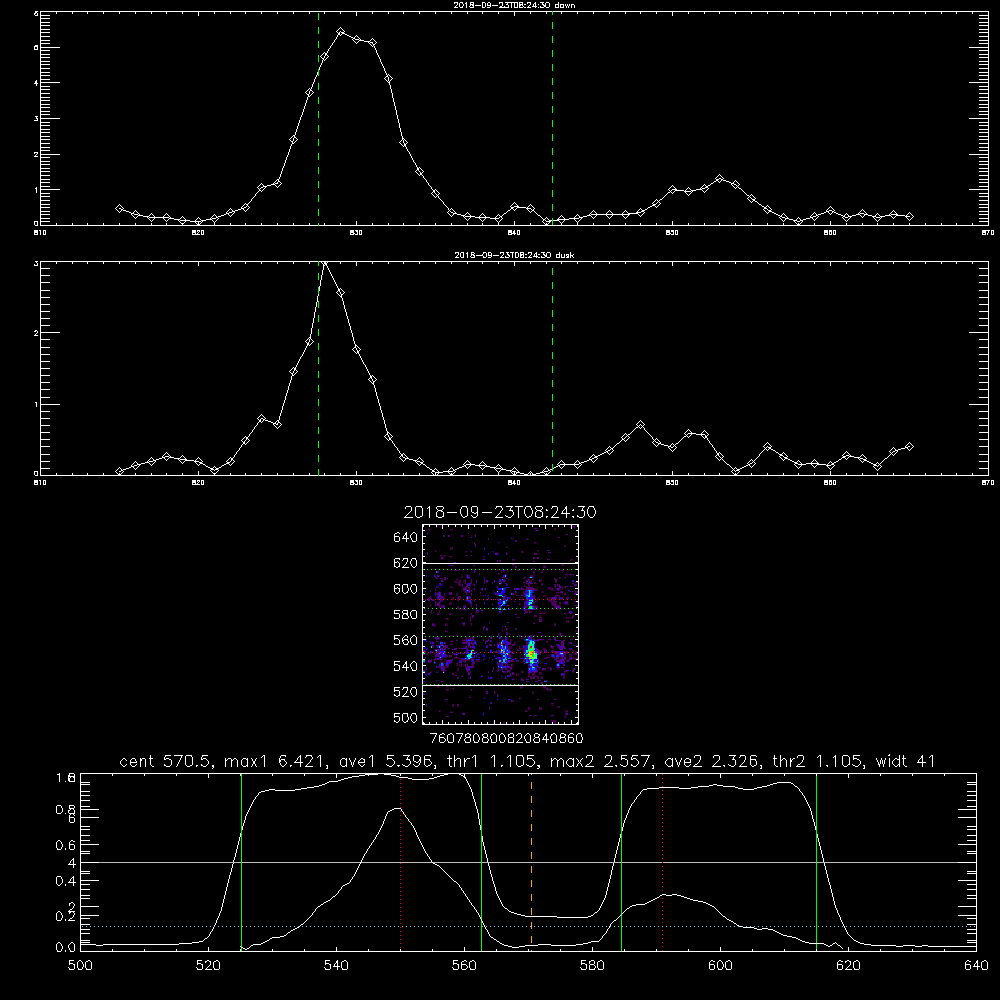Click the "640" label on spectral image y-axis
This screenshot has width=1000, height=1000.
click(406, 538)
